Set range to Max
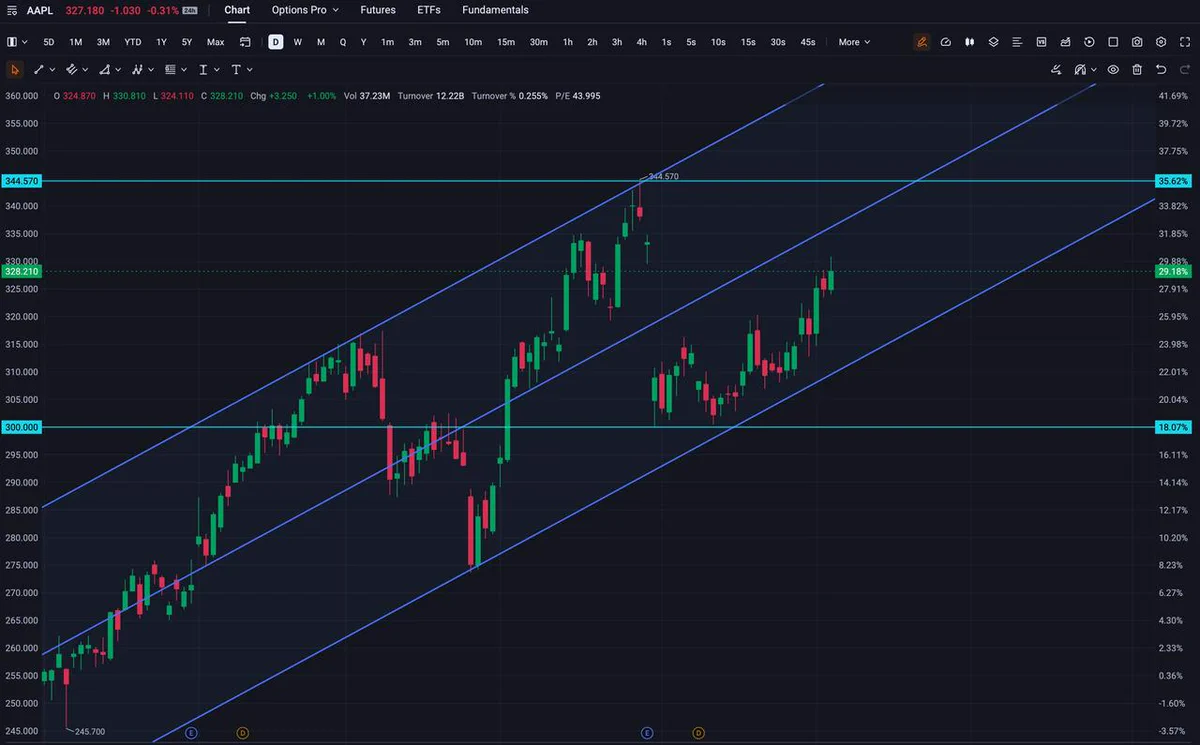Image resolution: width=1200 pixels, height=745 pixels. point(215,42)
